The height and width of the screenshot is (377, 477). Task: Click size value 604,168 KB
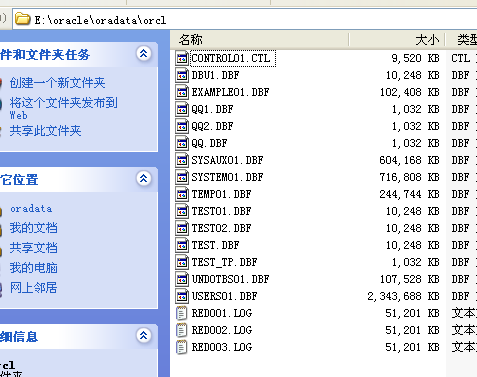coord(409,160)
